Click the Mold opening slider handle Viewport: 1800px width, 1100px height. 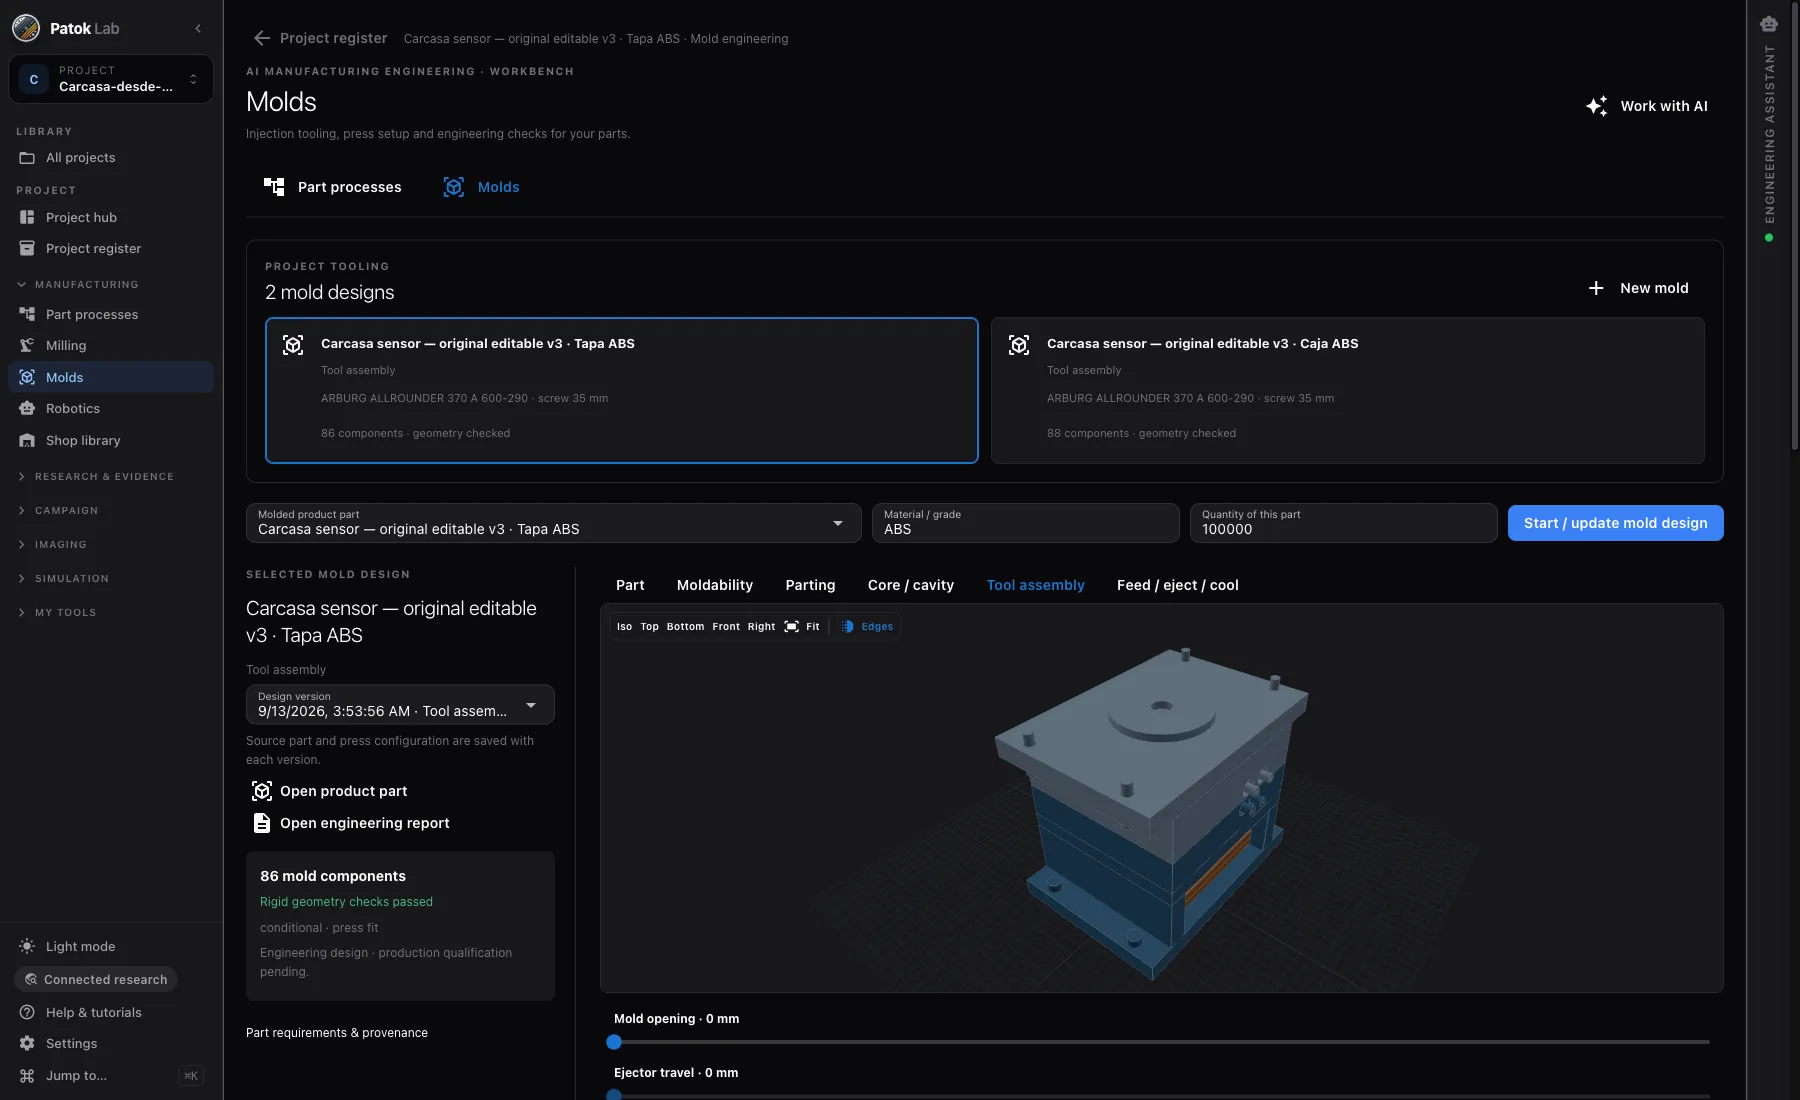point(614,1042)
